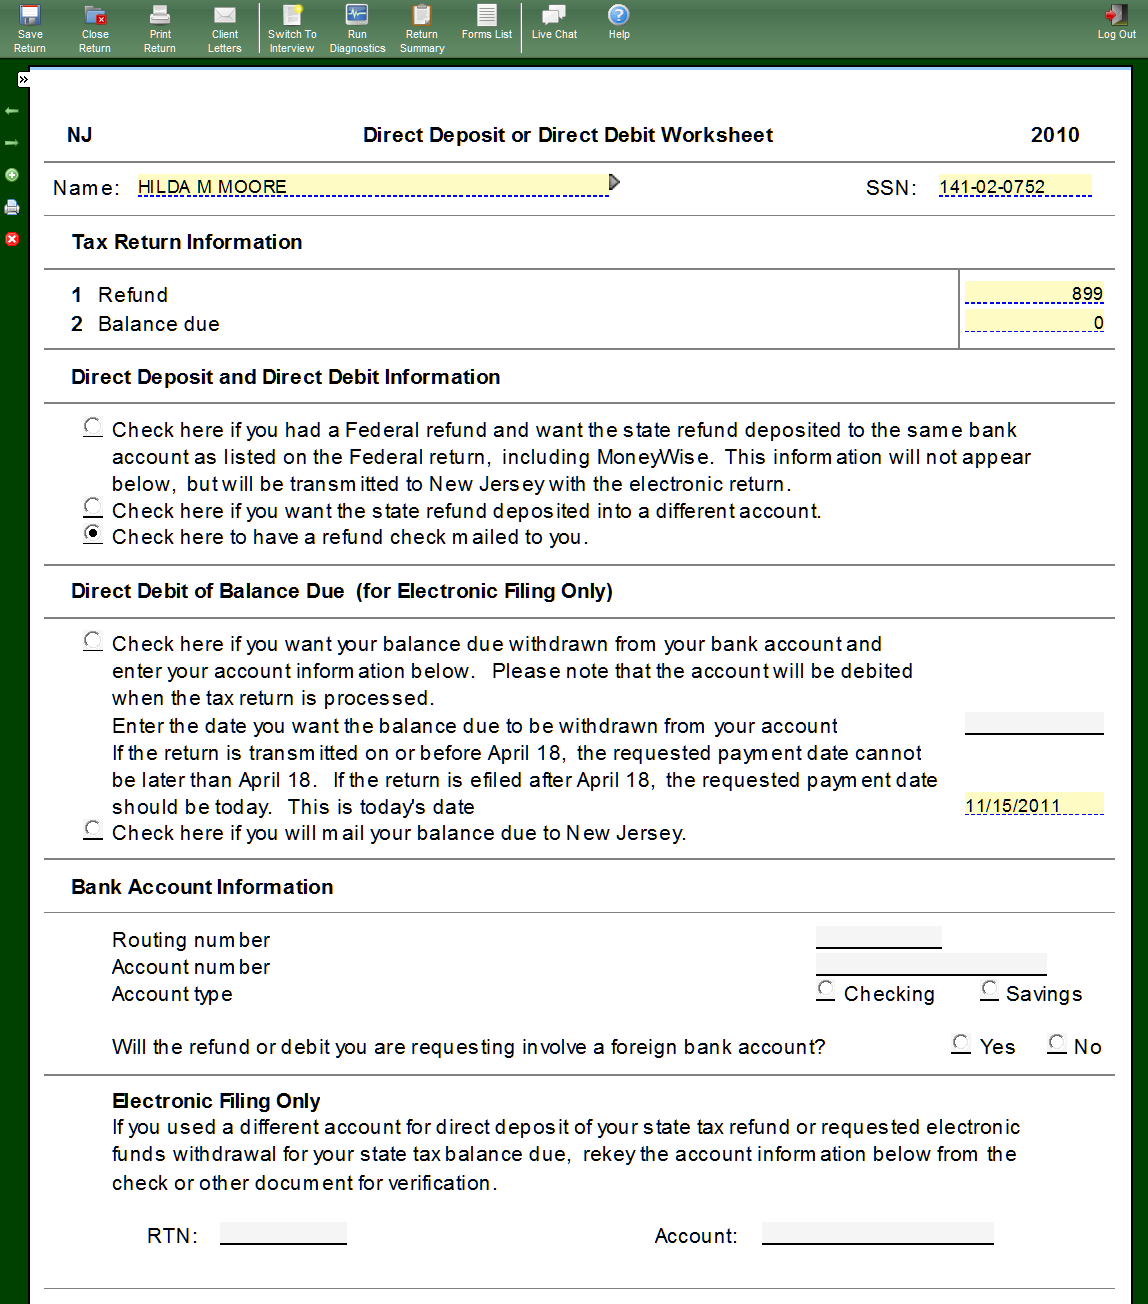The height and width of the screenshot is (1304, 1148).
Task: Select deposit refund into a different account
Action: pyautogui.click(x=93, y=507)
